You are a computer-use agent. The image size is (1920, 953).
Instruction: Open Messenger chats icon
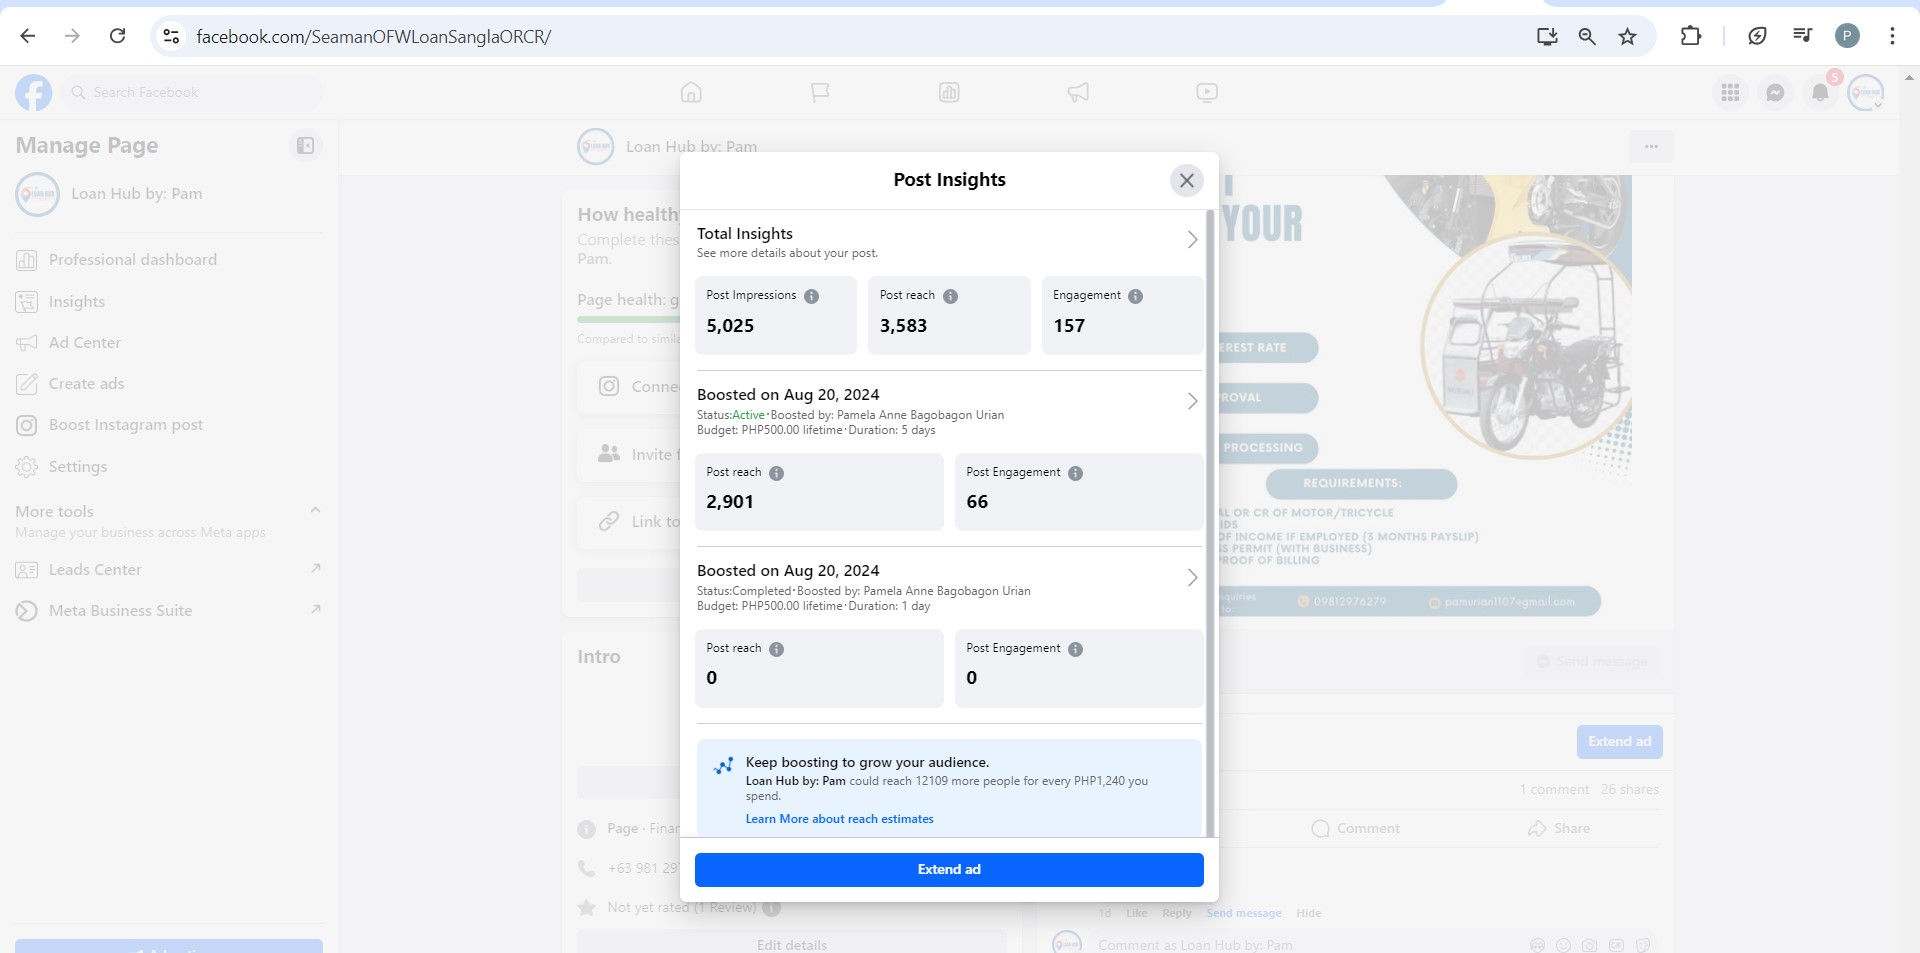tap(1775, 93)
